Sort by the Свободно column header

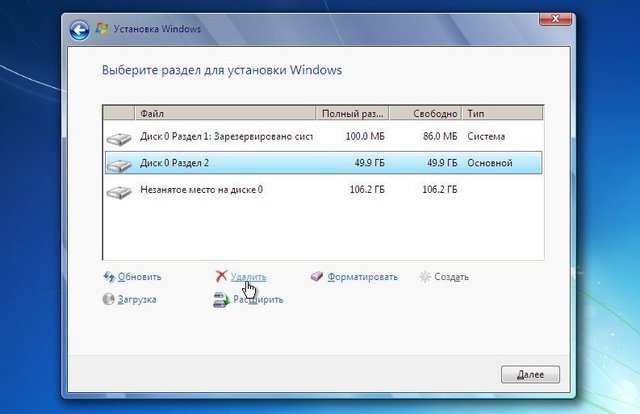(x=425, y=113)
